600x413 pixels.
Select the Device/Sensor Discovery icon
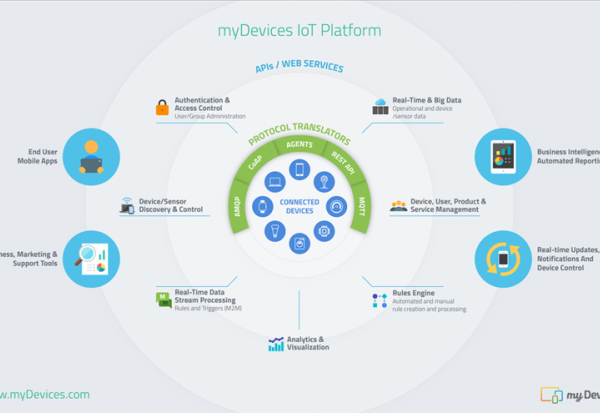(128, 206)
